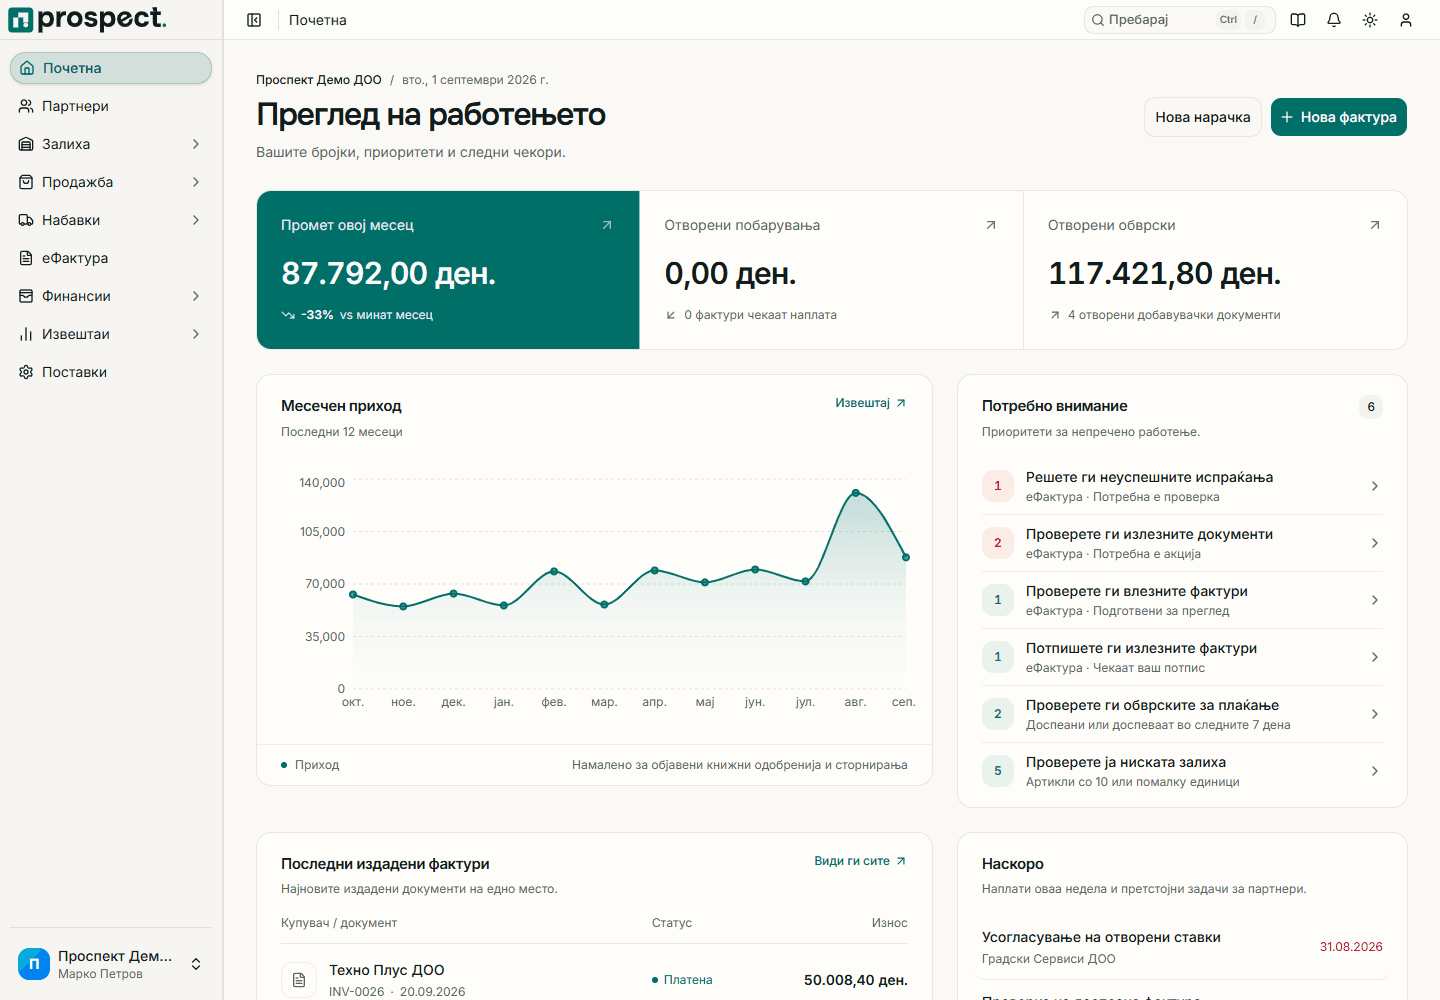Click the Почетна title in top bar

(x=318, y=20)
